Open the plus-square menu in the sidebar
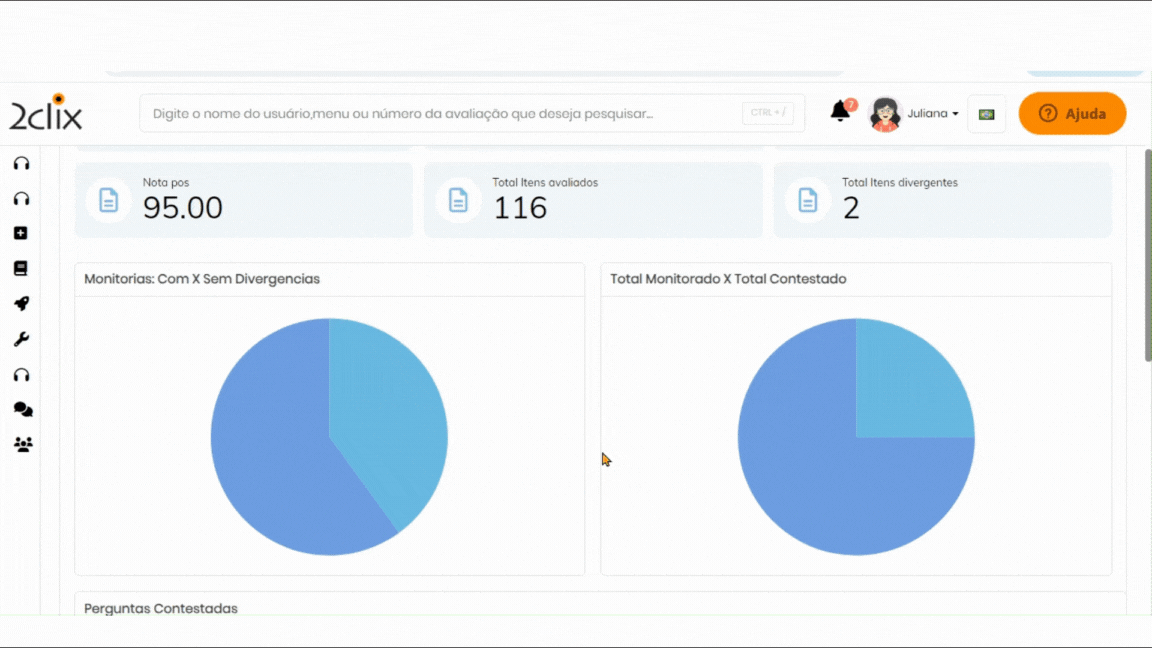This screenshot has width=1152, height=648. (x=20, y=233)
